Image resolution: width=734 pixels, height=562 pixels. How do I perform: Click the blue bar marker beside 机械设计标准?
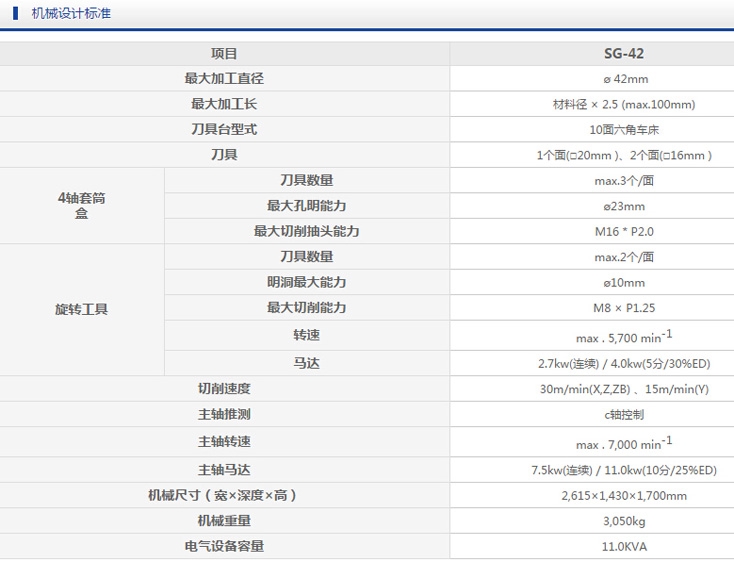15,13
